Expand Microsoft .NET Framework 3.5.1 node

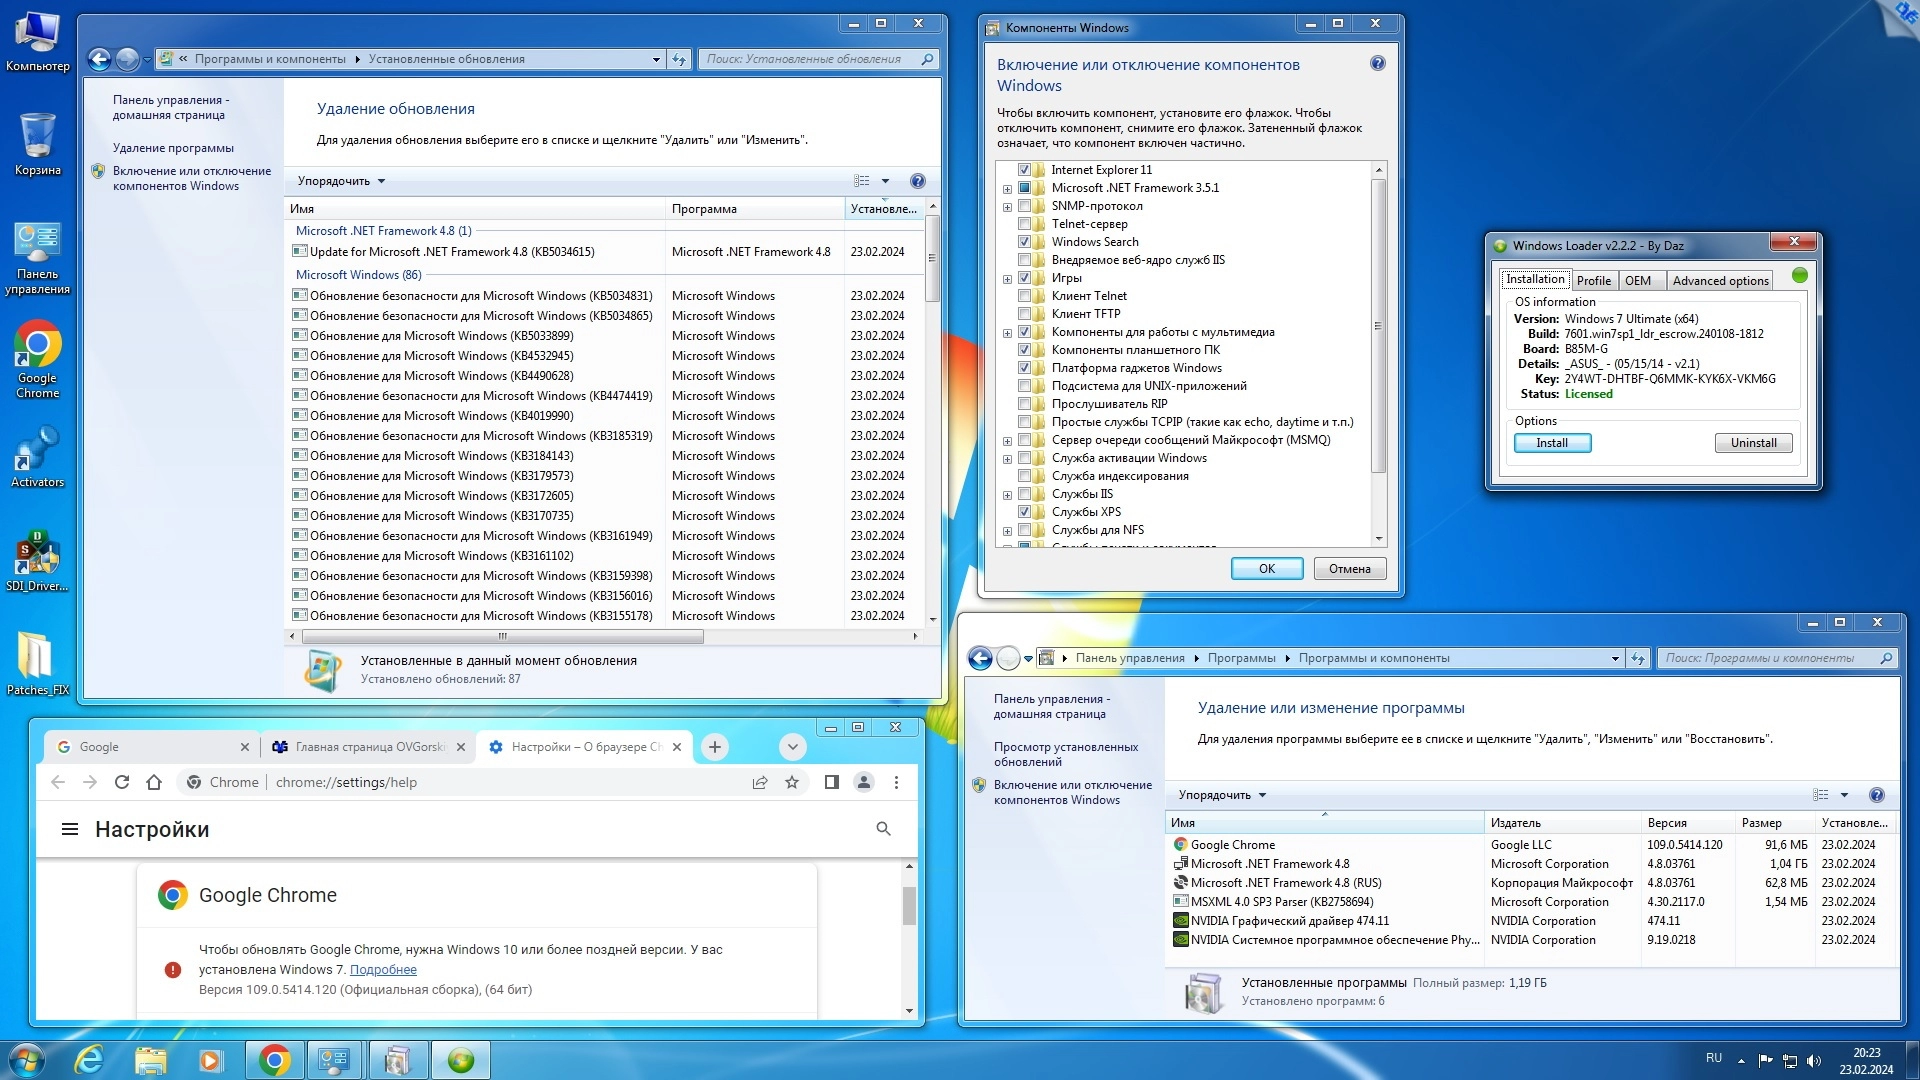pyautogui.click(x=1007, y=188)
